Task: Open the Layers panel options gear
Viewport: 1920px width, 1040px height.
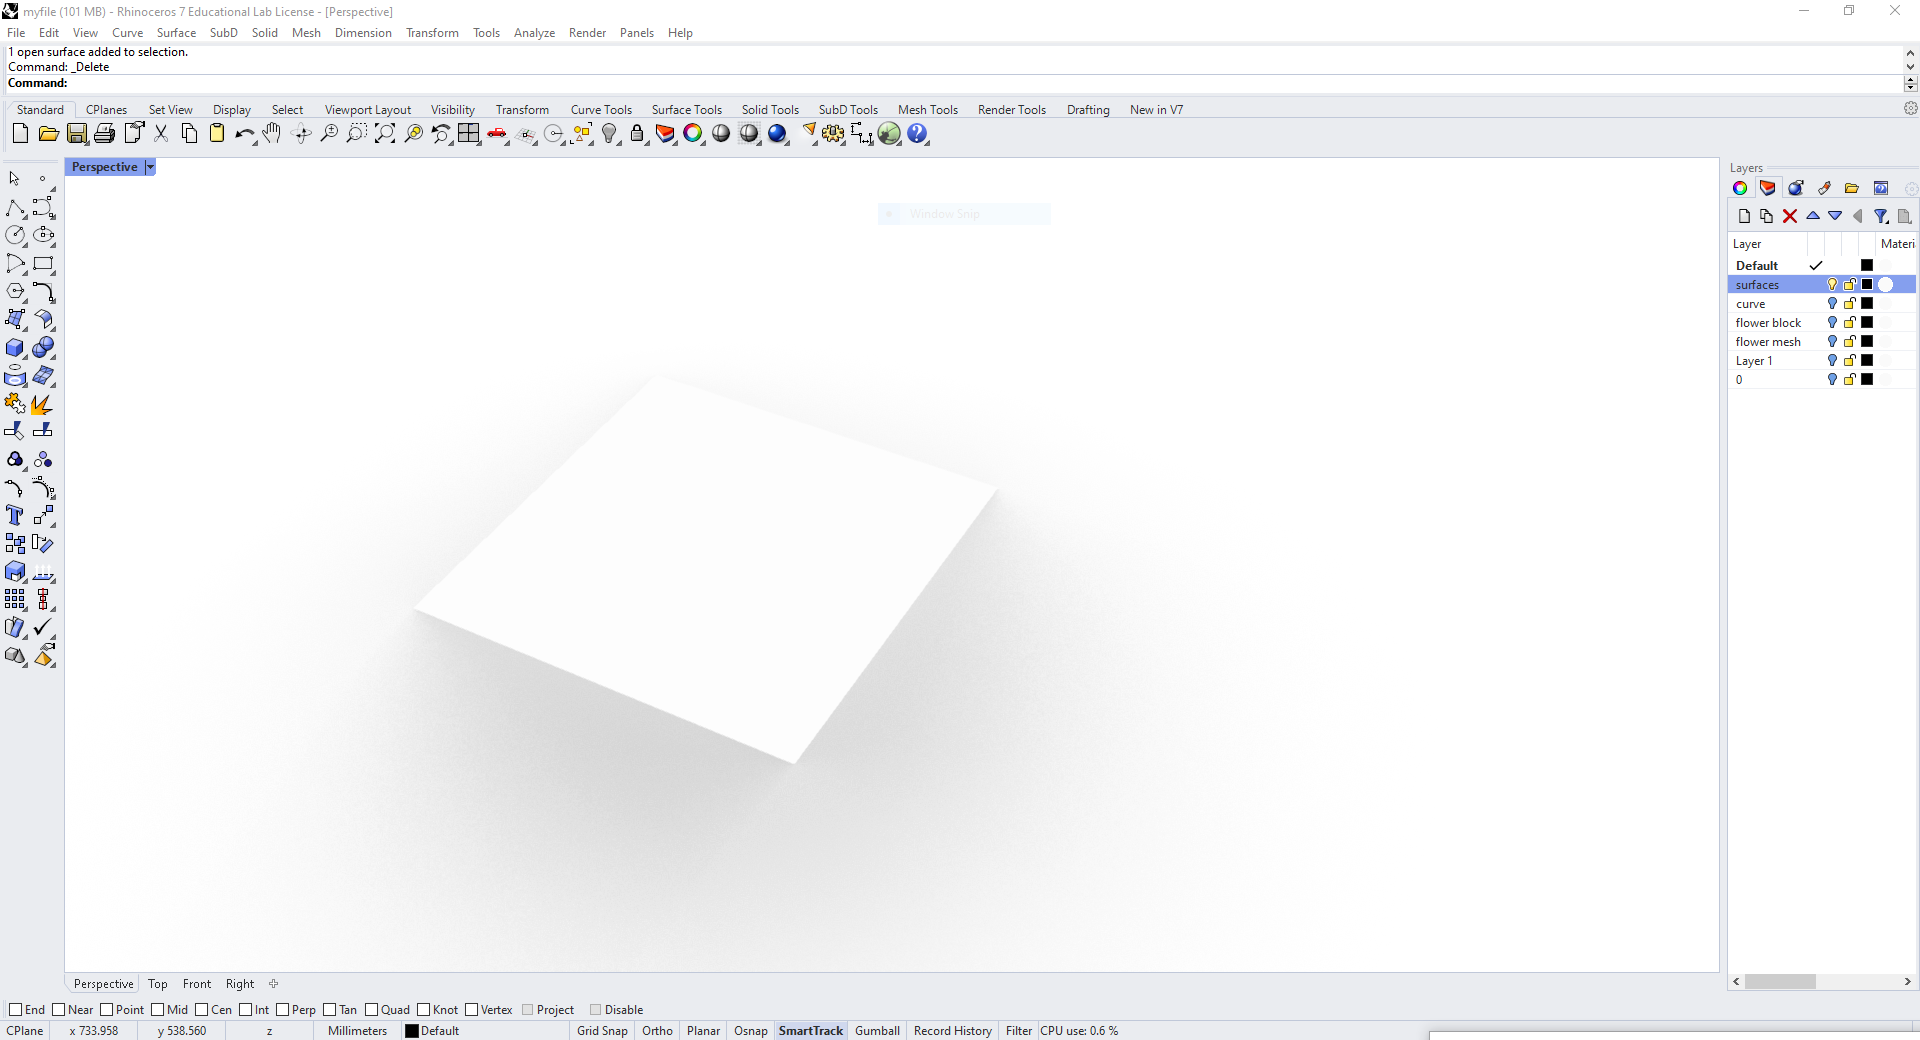Action: point(1910,188)
